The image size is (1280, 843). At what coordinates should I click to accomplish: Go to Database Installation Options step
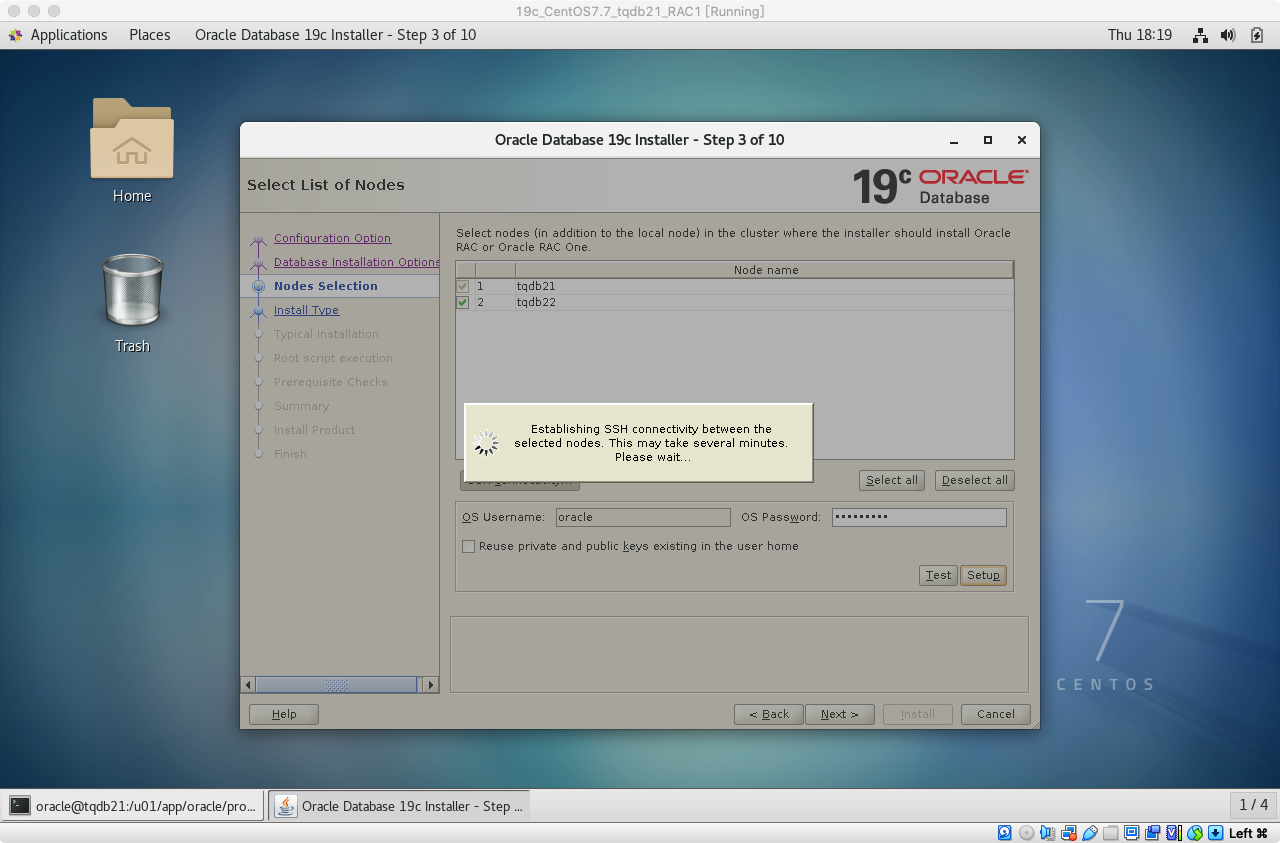pos(357,262)
